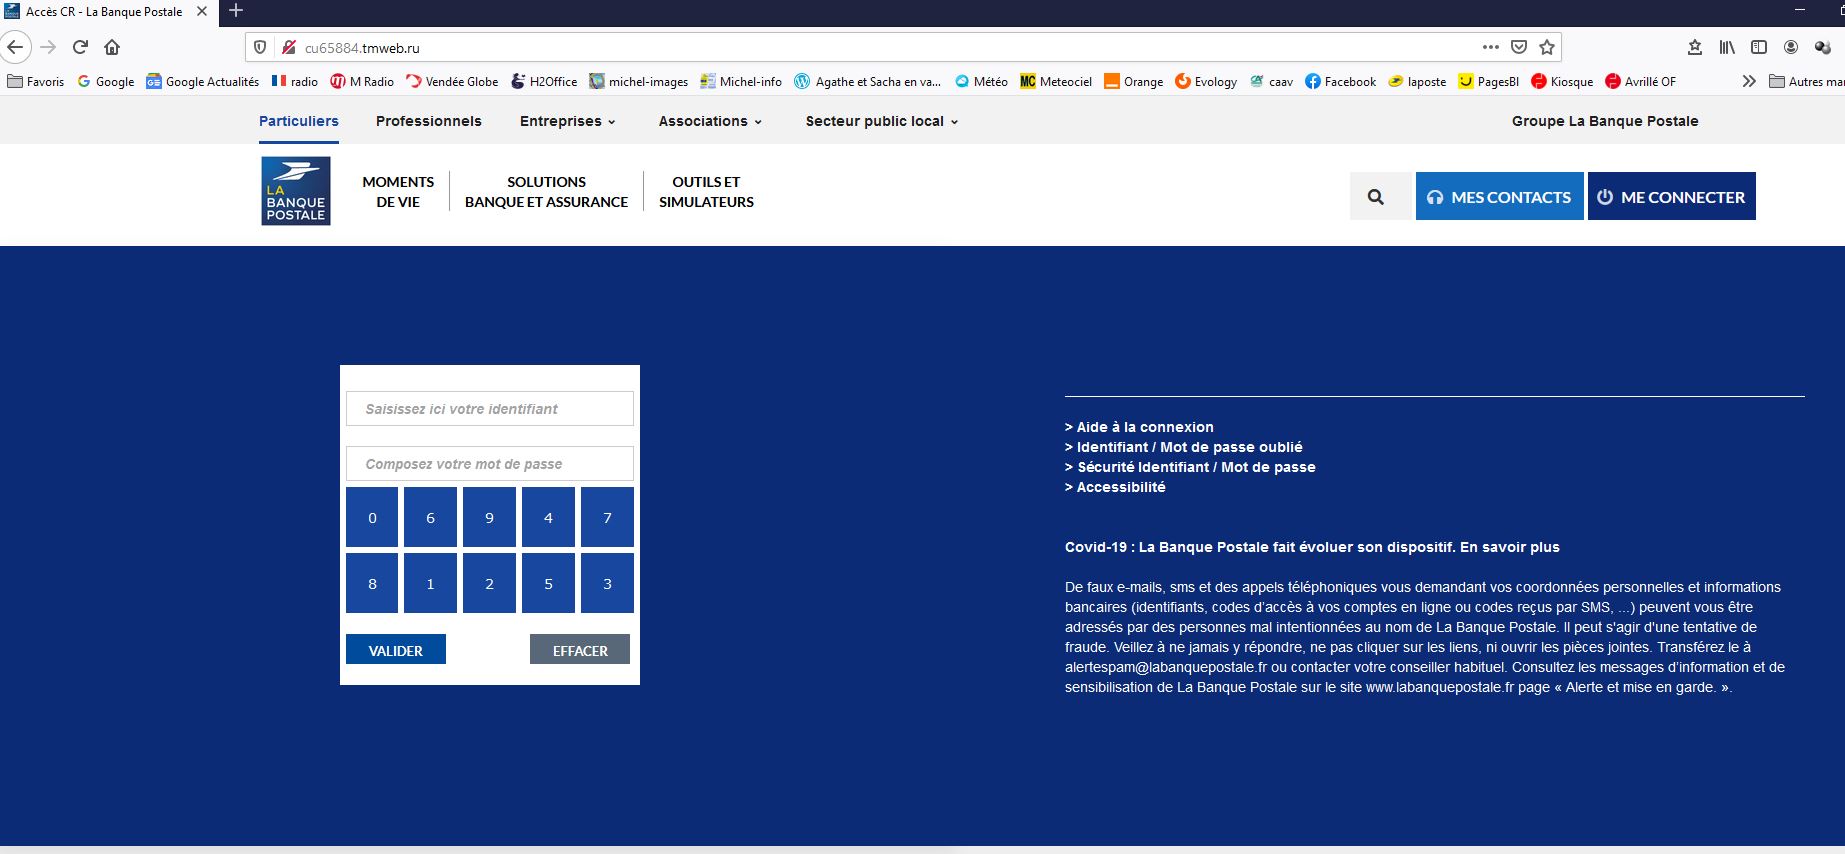Open the Orange bookmark
Screen dimensions: 1845x854
pos(1134,81)
